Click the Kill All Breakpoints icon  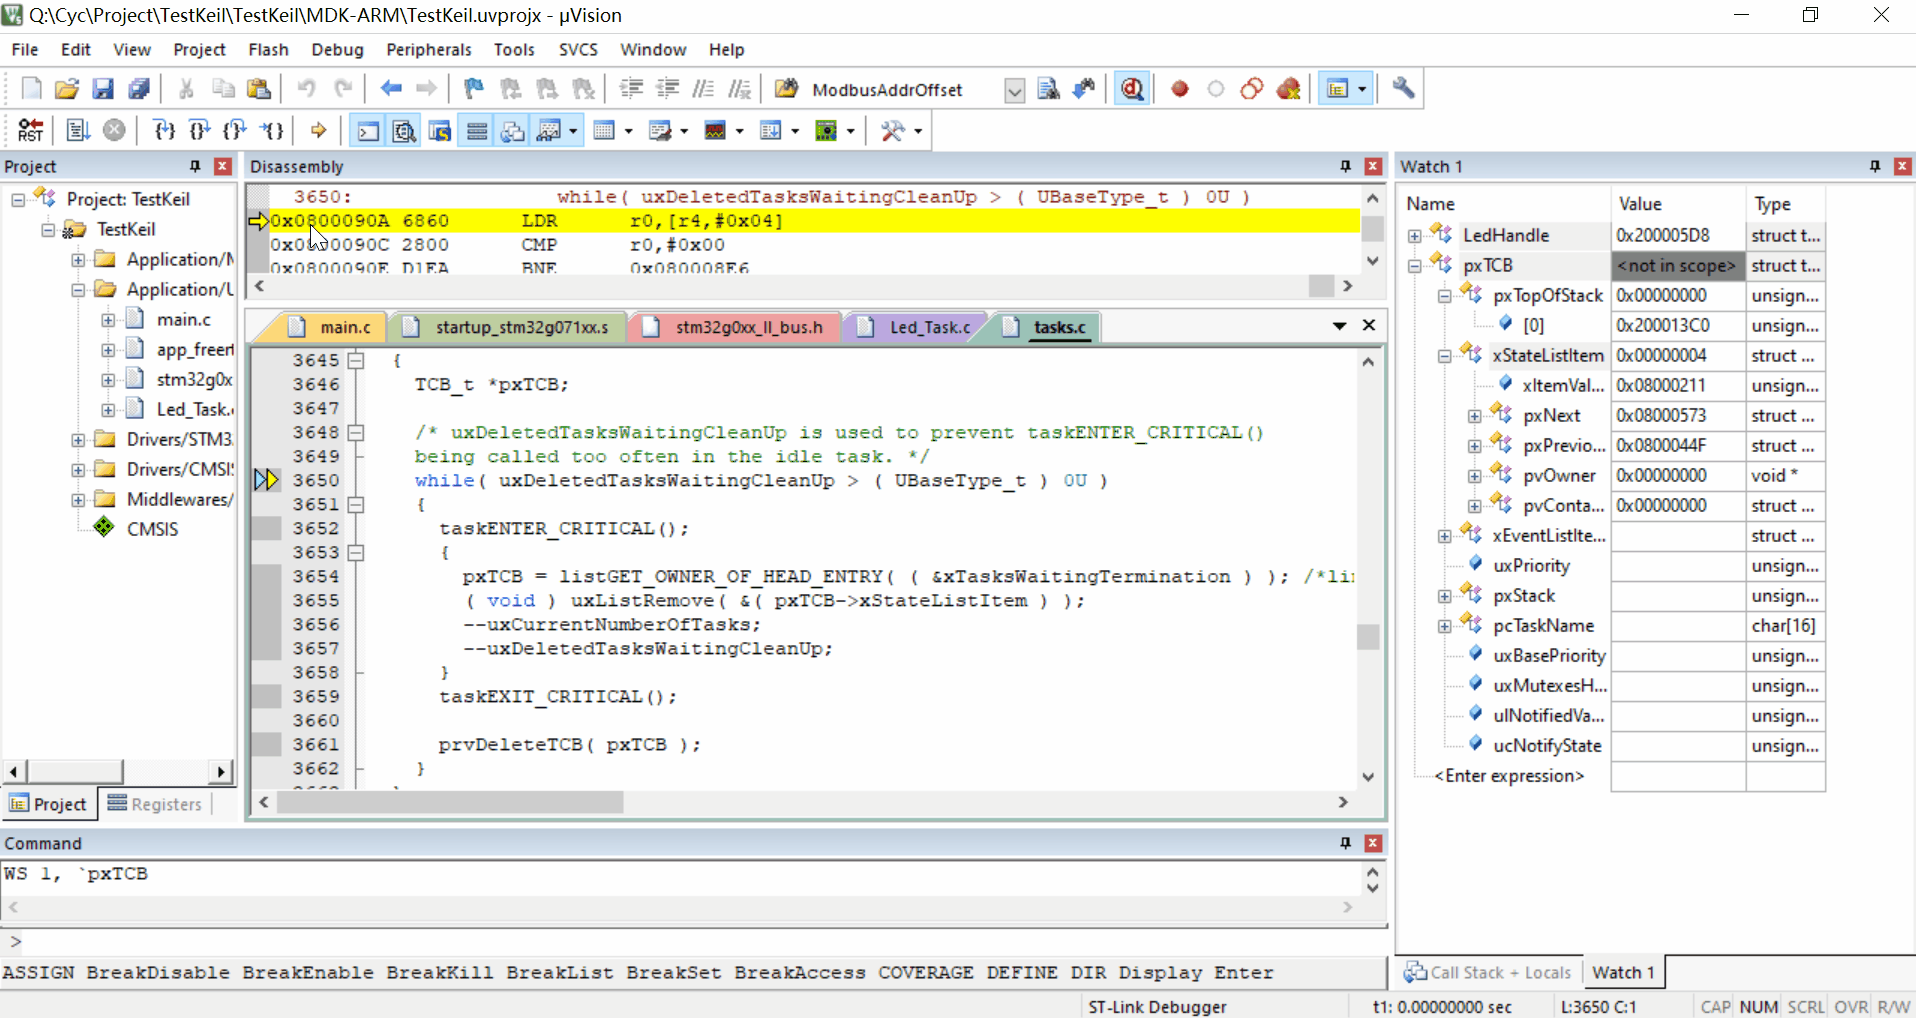[x=1288, y=89]
